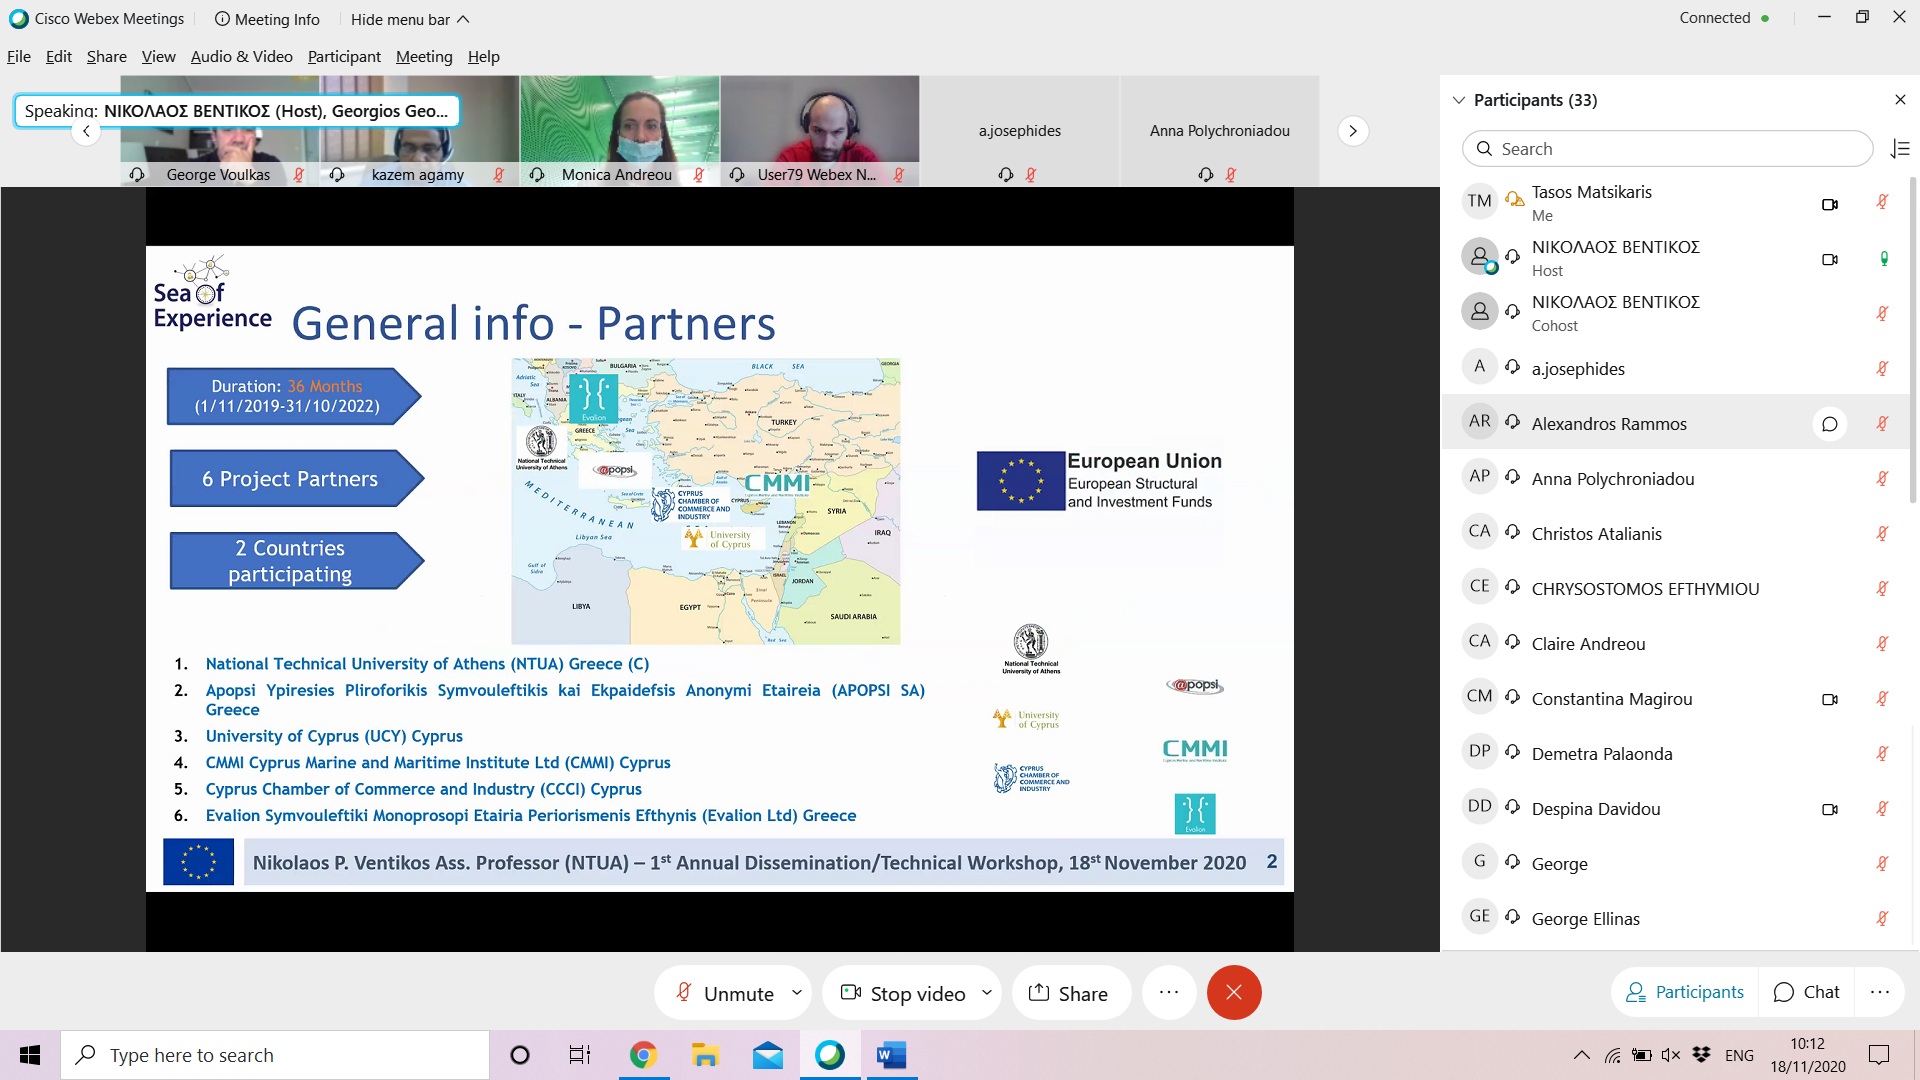
Task: Leave meeting with red X button
Action: 1234,993
